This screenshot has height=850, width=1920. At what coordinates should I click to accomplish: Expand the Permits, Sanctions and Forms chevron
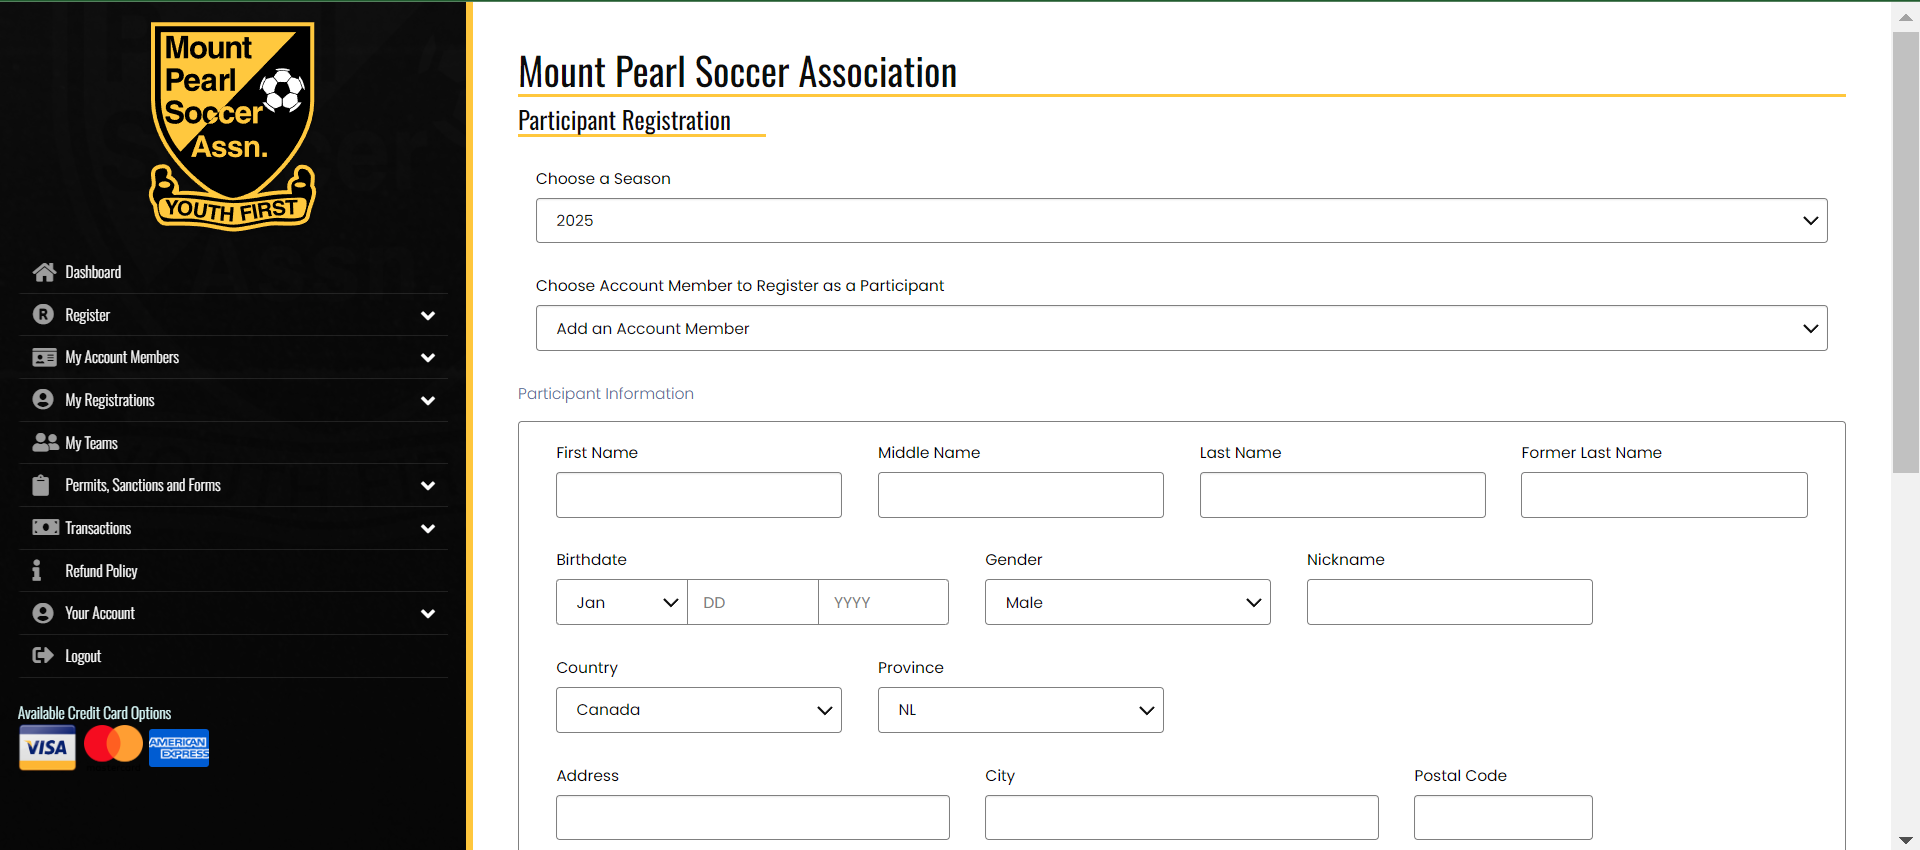pos(428,485)
